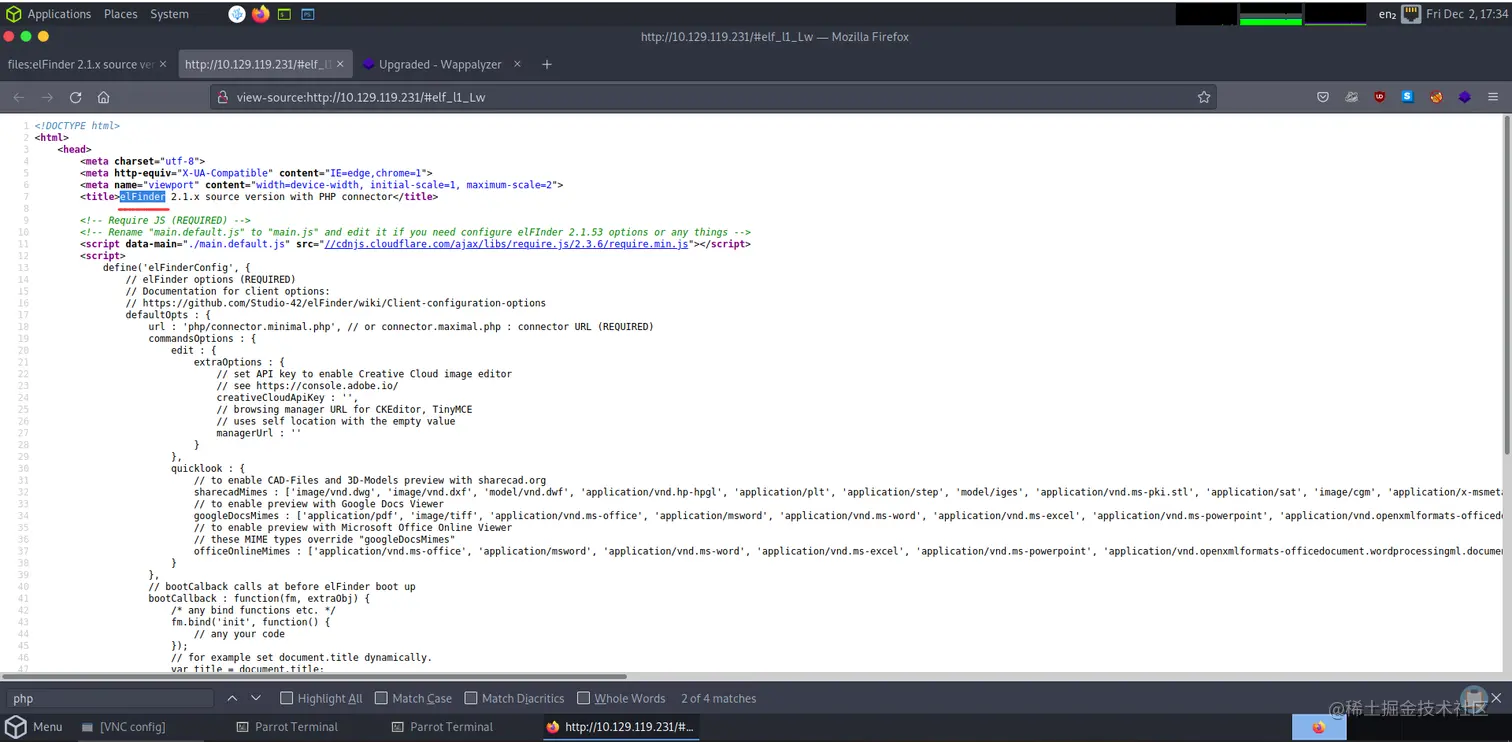Open the Wappalyzer extension in toolbar
The image size is (1512, 742).
pos(1465,97)
